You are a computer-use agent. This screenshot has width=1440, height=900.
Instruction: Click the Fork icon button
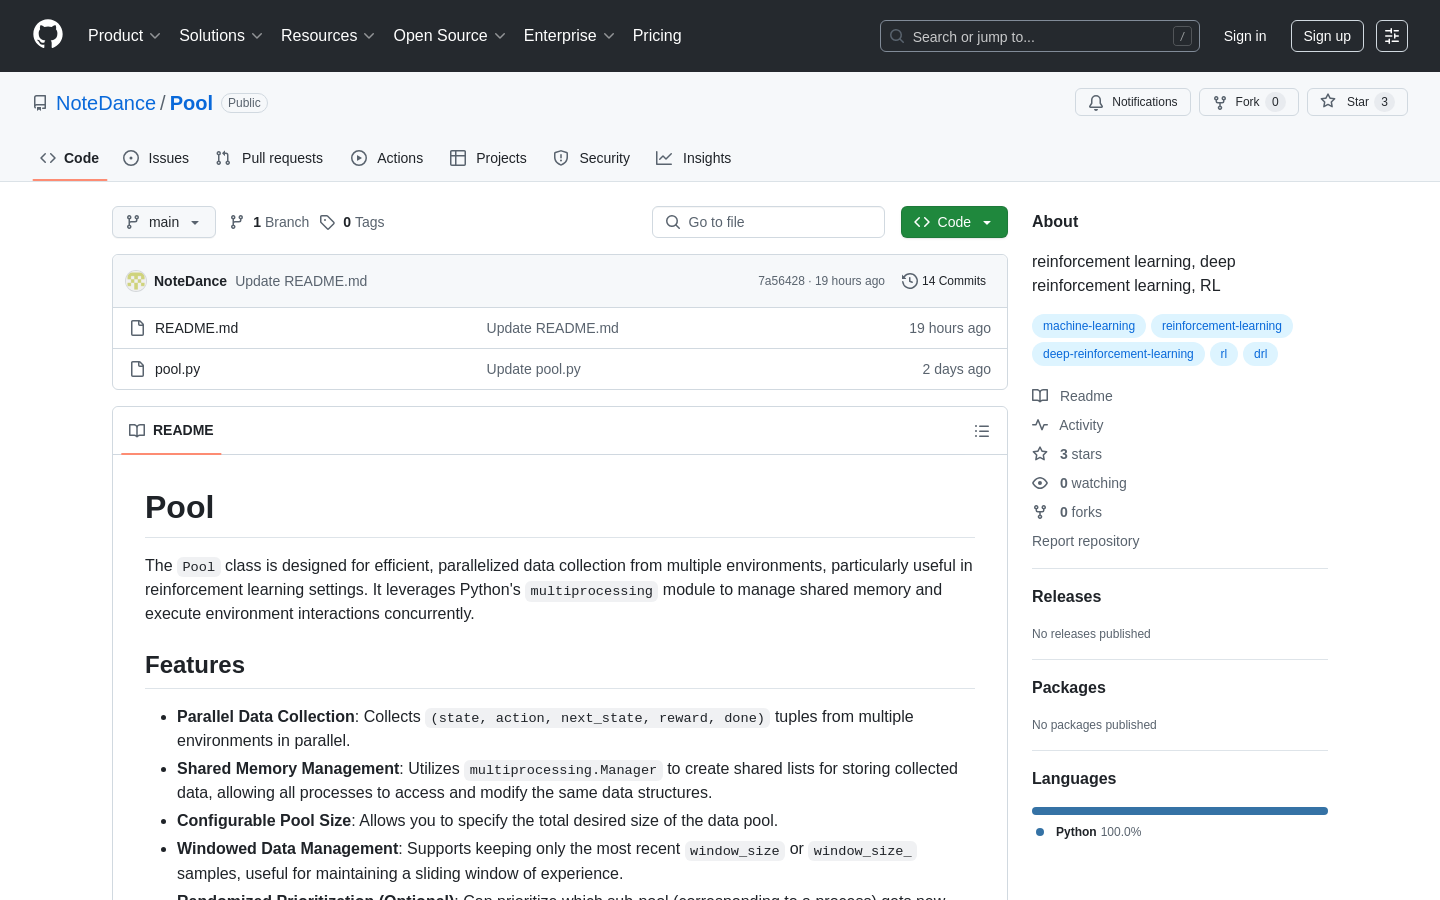1249,102
